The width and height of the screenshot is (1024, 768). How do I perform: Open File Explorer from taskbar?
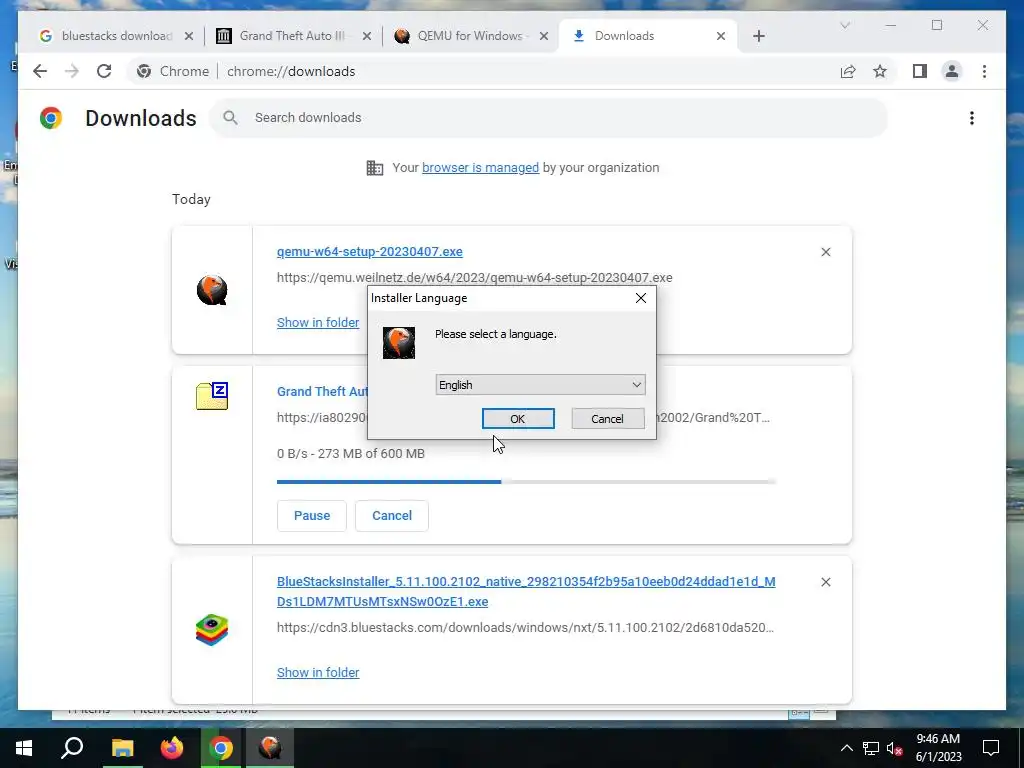pos(122,748)
